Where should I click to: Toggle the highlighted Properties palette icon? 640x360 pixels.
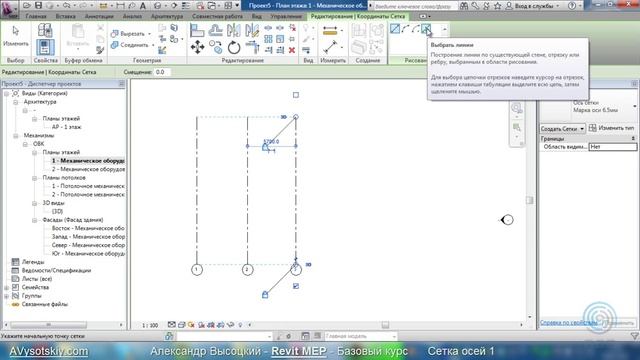(x=45, y=47)
